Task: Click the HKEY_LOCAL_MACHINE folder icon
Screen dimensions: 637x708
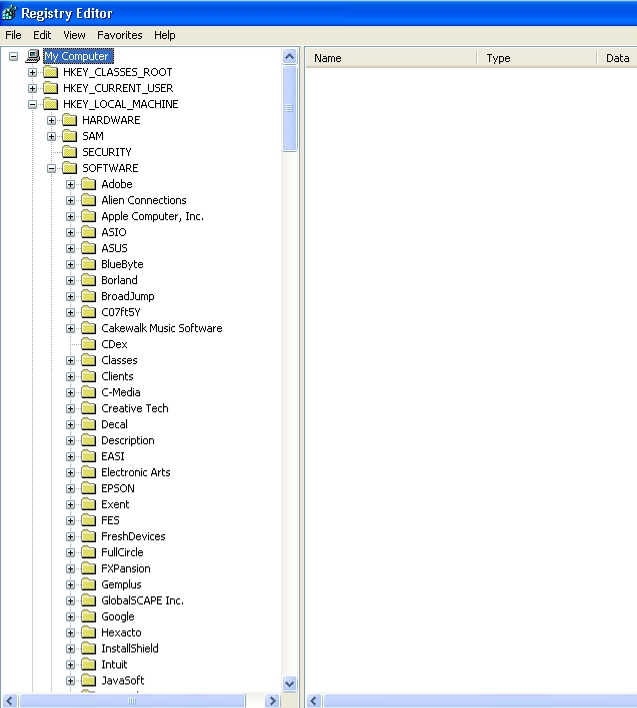Action: click(x=50, y=104)
